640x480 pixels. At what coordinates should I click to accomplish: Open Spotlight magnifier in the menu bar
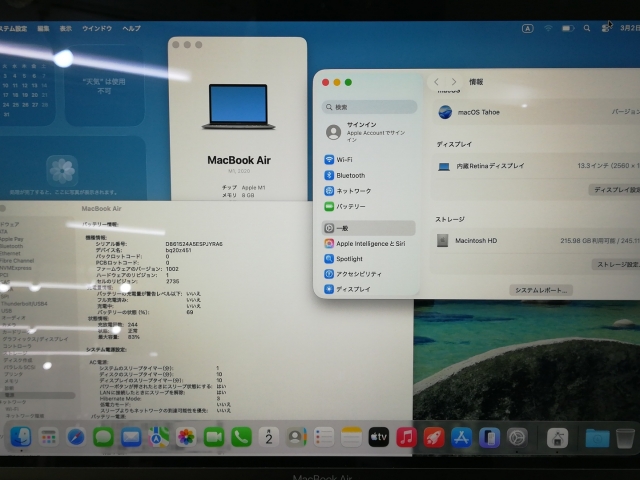point(587,28)
